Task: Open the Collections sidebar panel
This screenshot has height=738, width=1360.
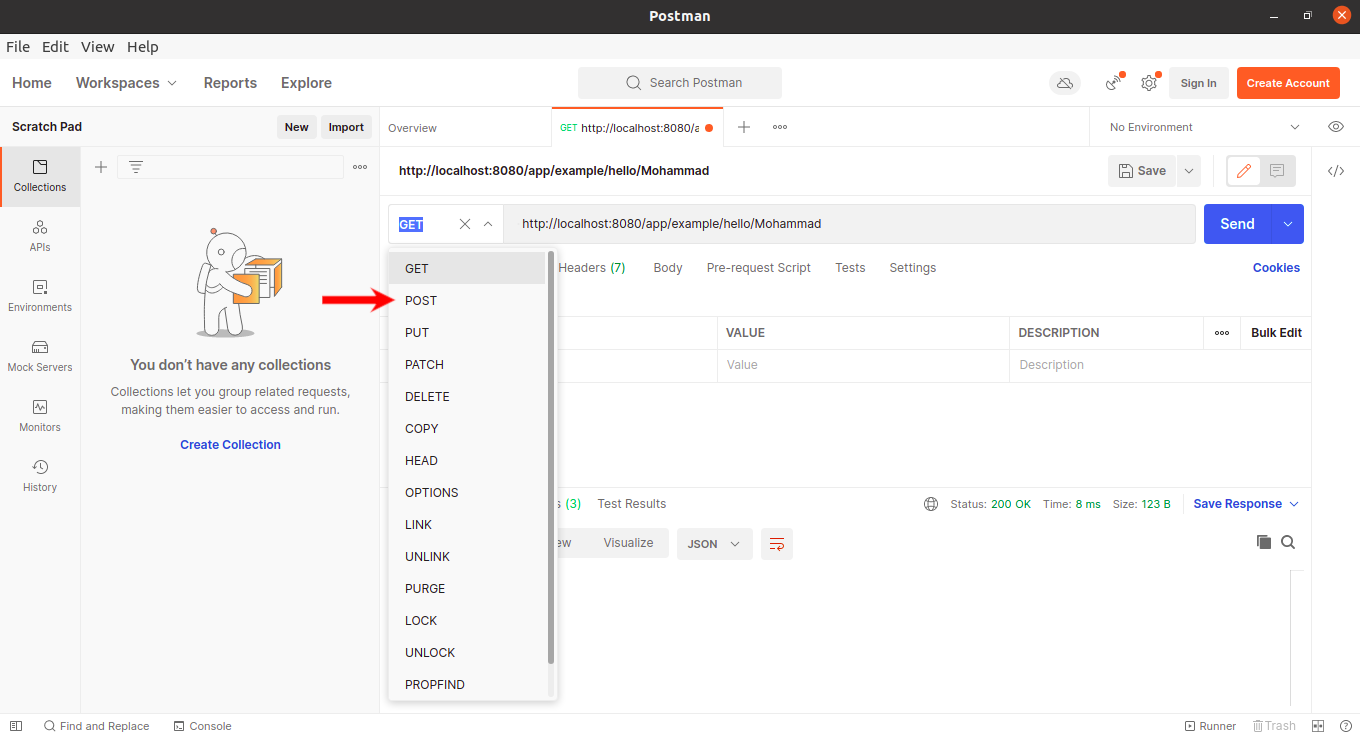Action: [x=40, y=177]
